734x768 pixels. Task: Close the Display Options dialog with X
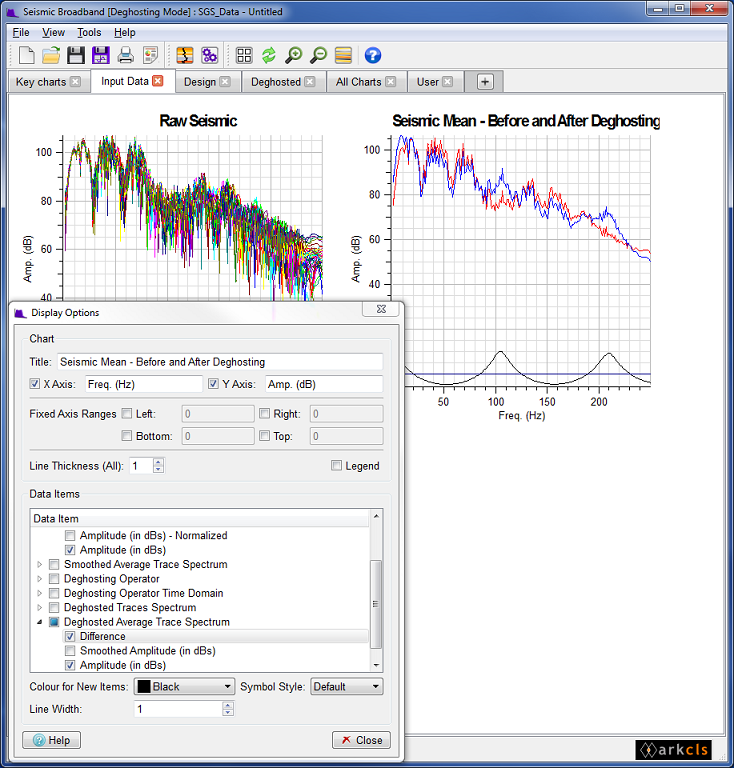[x=381, y=309]
